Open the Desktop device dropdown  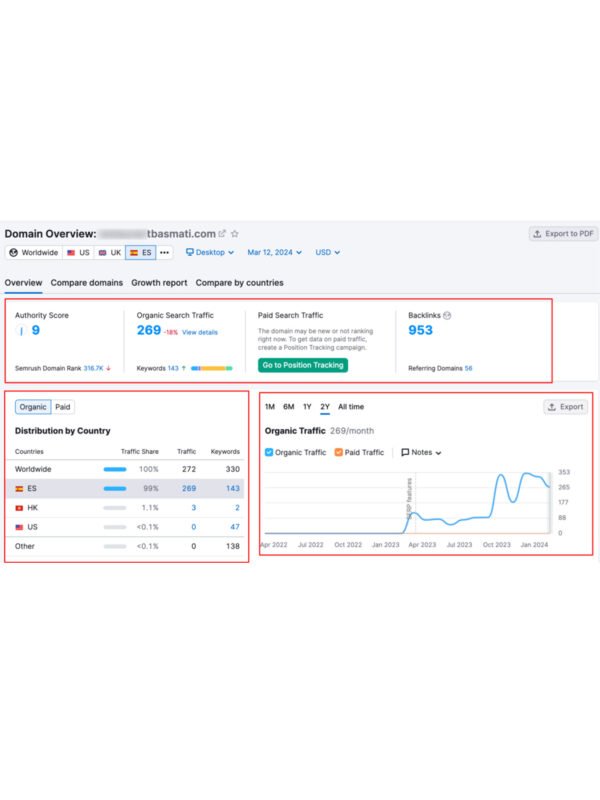[x=210, y=253]
